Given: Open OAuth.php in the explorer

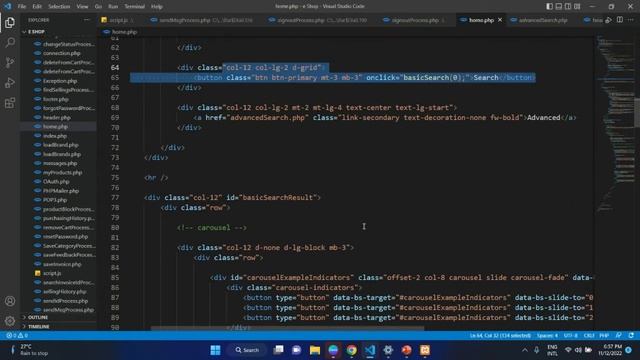Looking at the screenshot, I should (56, 182).
